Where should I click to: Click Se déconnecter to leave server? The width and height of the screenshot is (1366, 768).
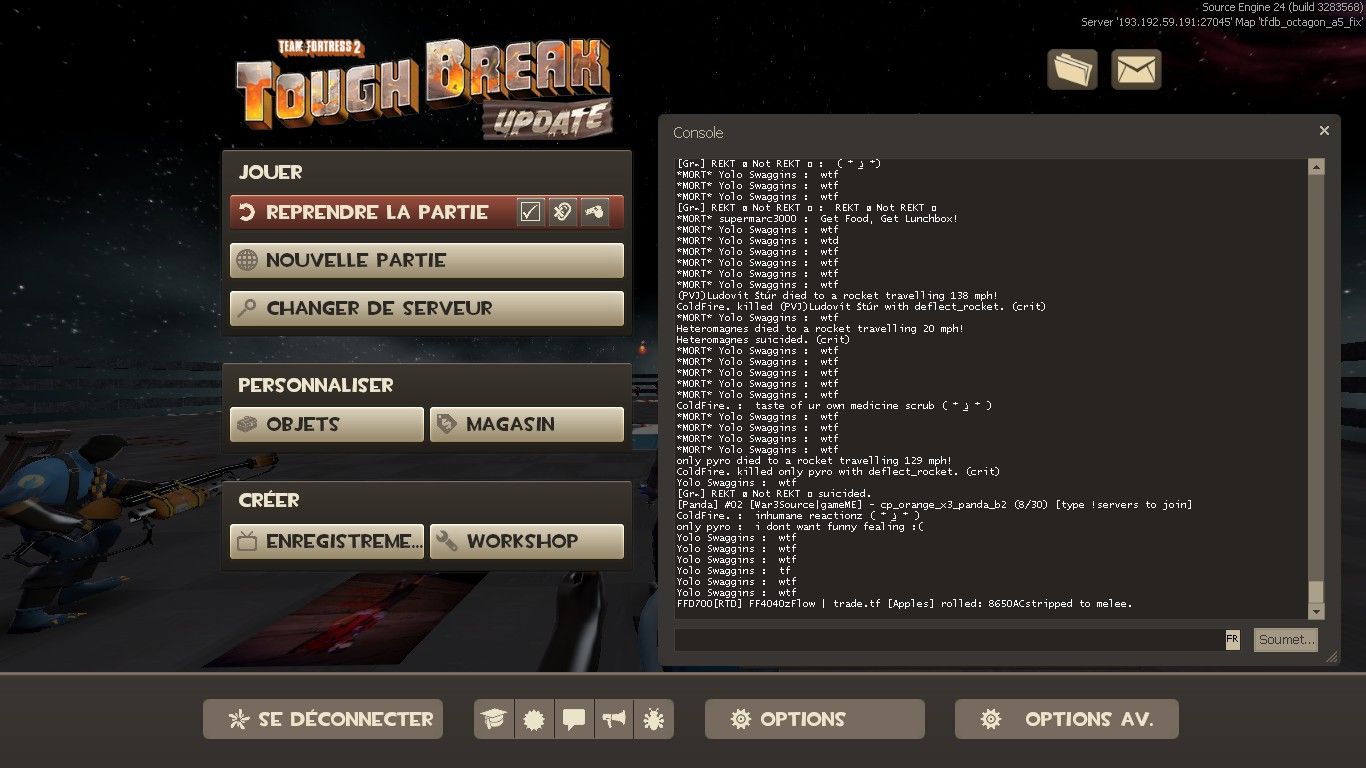click(x=323, y=719)
